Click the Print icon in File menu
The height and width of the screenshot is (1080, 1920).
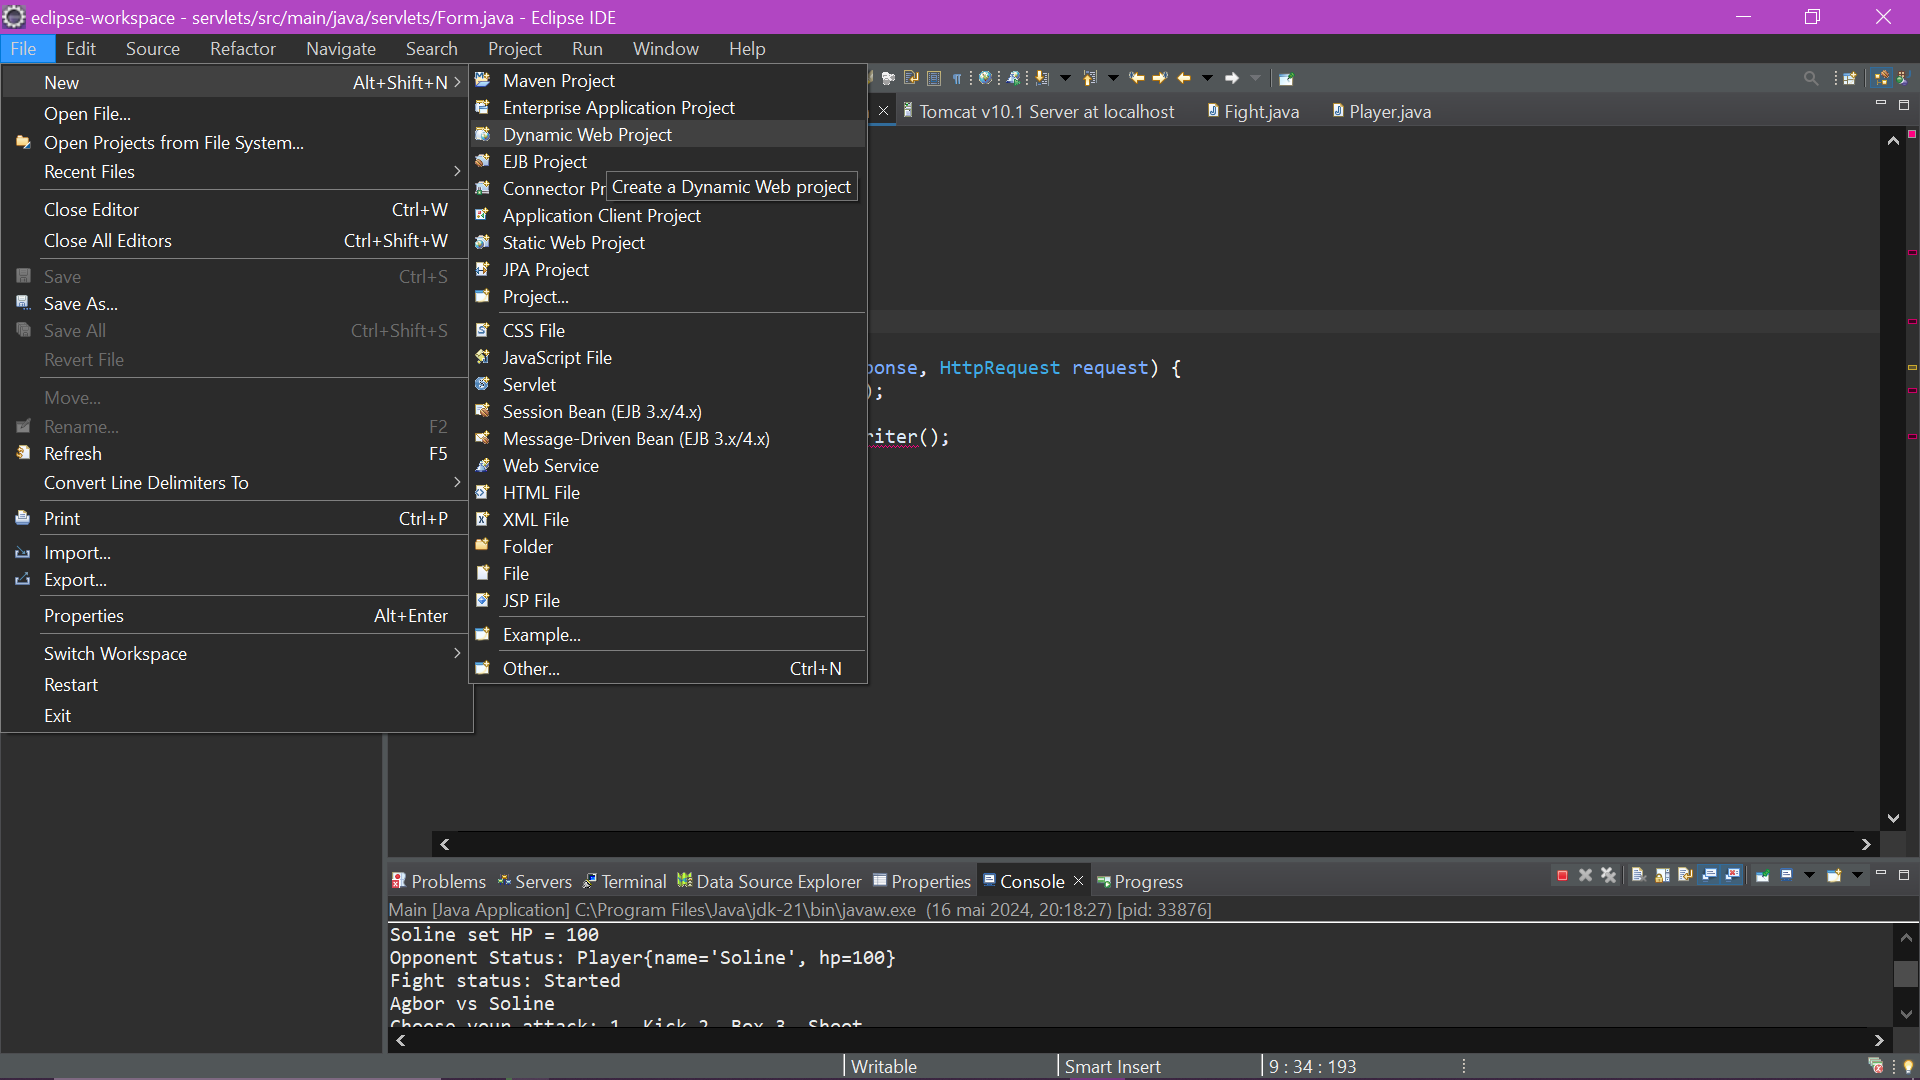[x=23, y=518]
